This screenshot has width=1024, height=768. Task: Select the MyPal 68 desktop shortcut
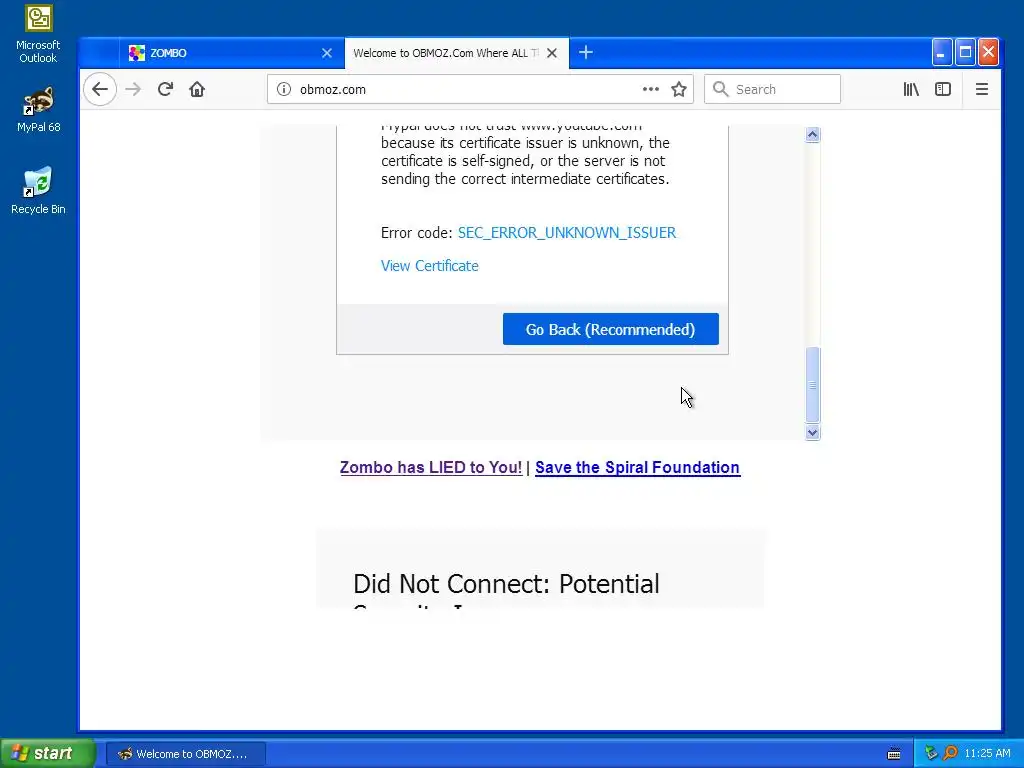click(38, 110)
